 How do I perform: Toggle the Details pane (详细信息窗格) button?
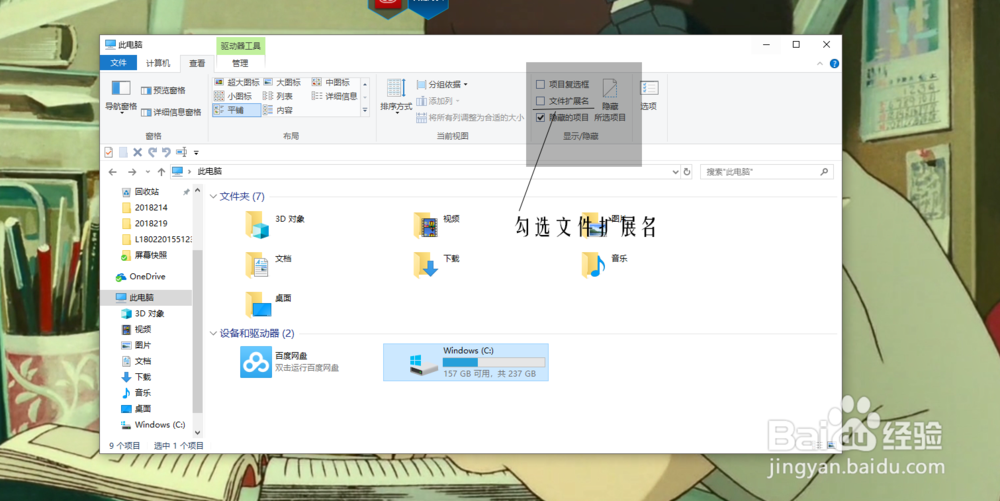pyautogui.click(x=171, y=112)
